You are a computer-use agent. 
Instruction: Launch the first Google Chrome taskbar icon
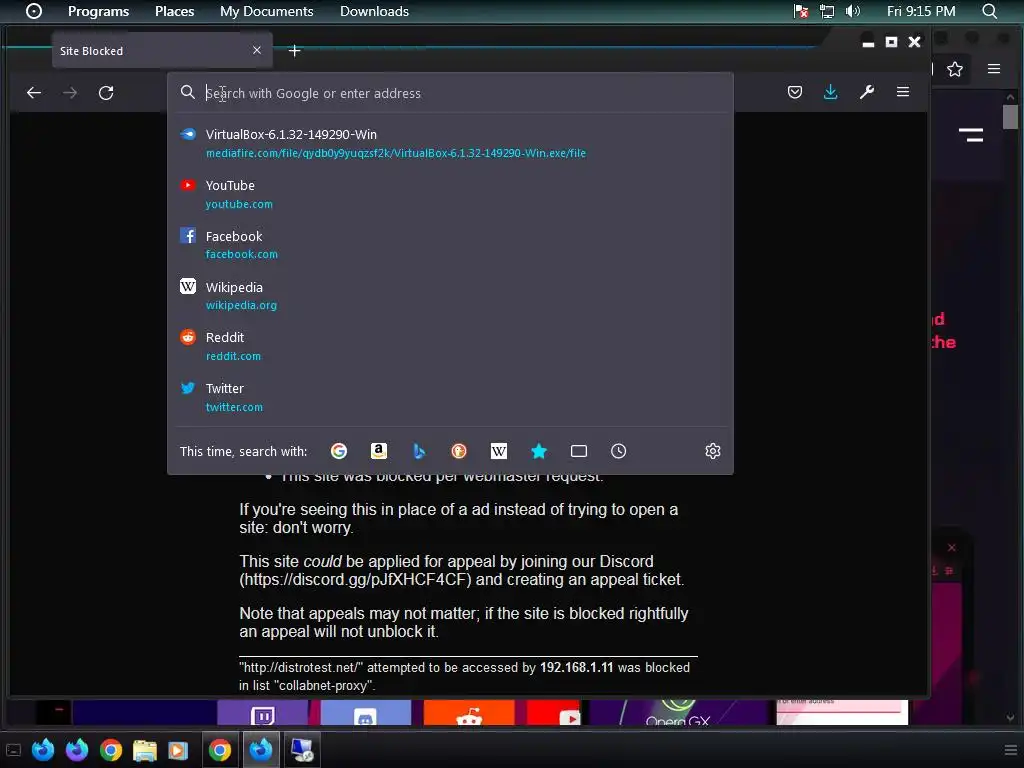(111, 750)
